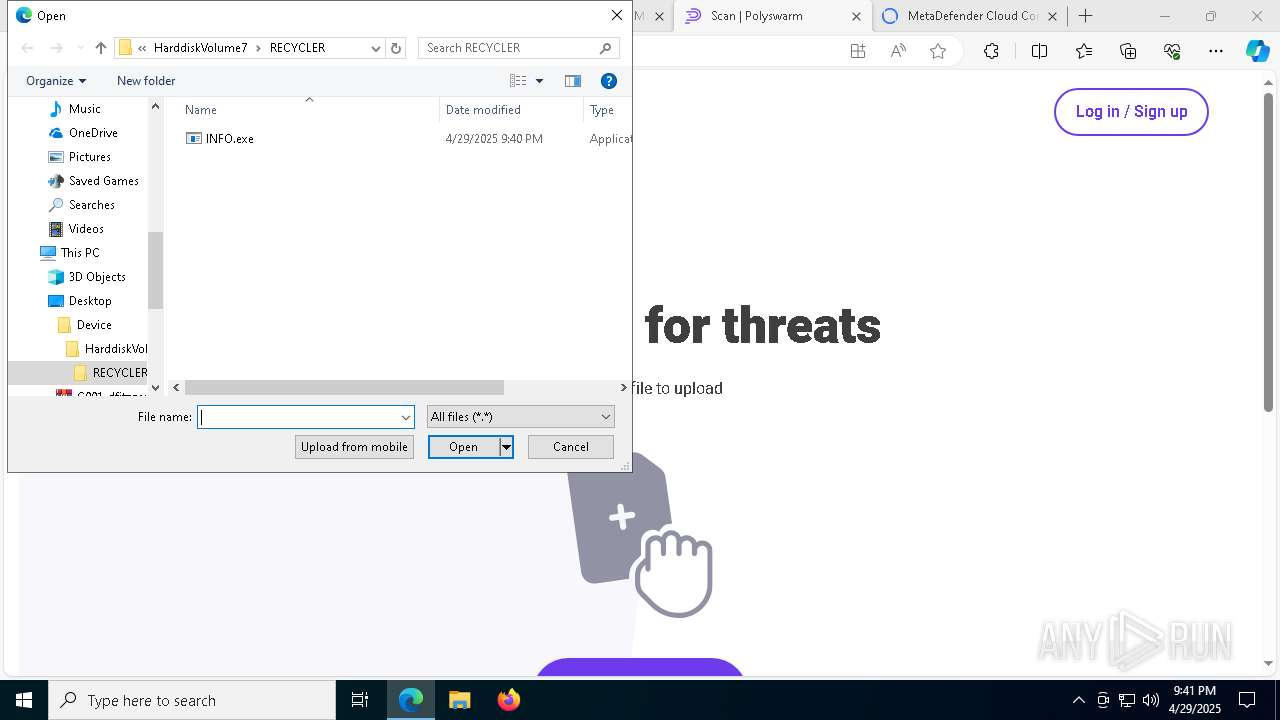Open the app view grid icon in Edge
The height and width of the screenshot is (720, 1280).
click(x=858, y=51)
